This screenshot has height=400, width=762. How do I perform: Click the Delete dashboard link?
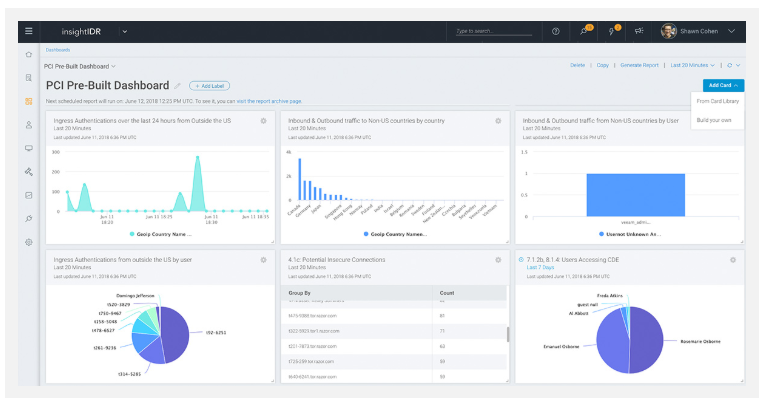(577, 65)
